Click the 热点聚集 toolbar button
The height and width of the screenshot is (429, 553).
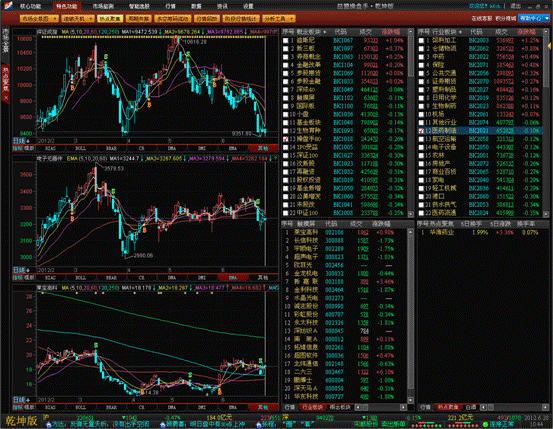pyautogui.click(x=110, y=19)
